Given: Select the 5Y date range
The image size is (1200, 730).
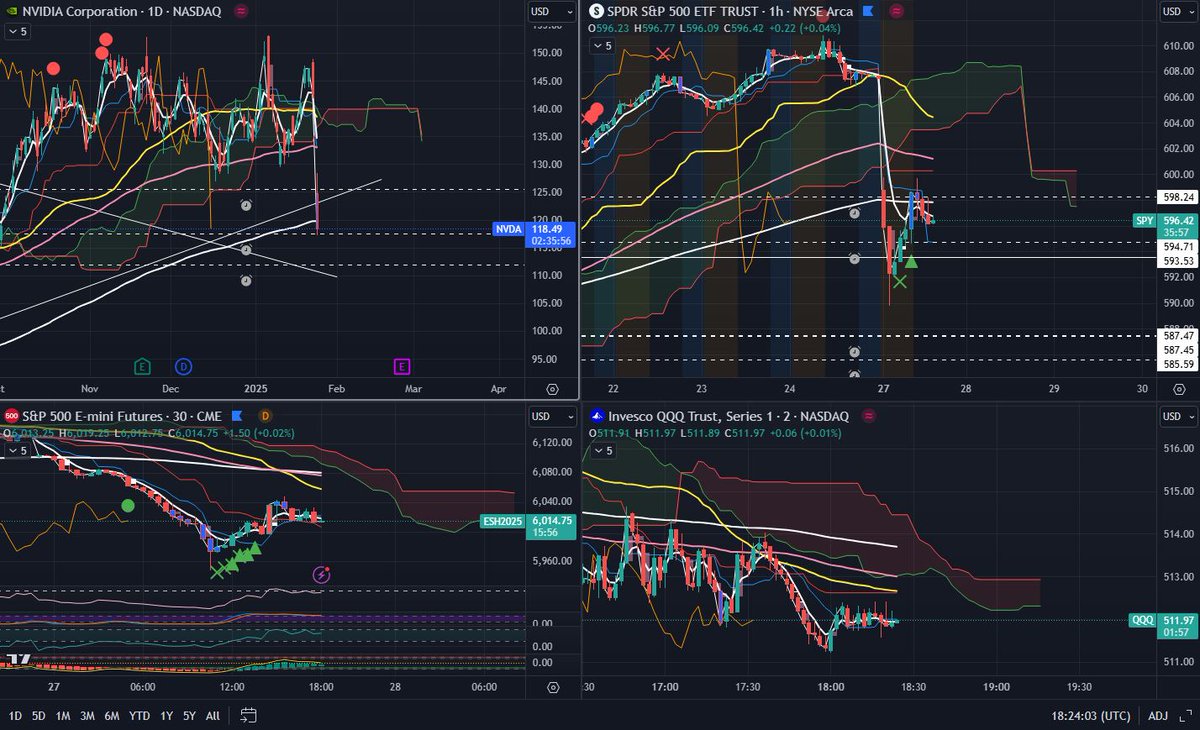Looking at the screenshot, I should (188, 715).
